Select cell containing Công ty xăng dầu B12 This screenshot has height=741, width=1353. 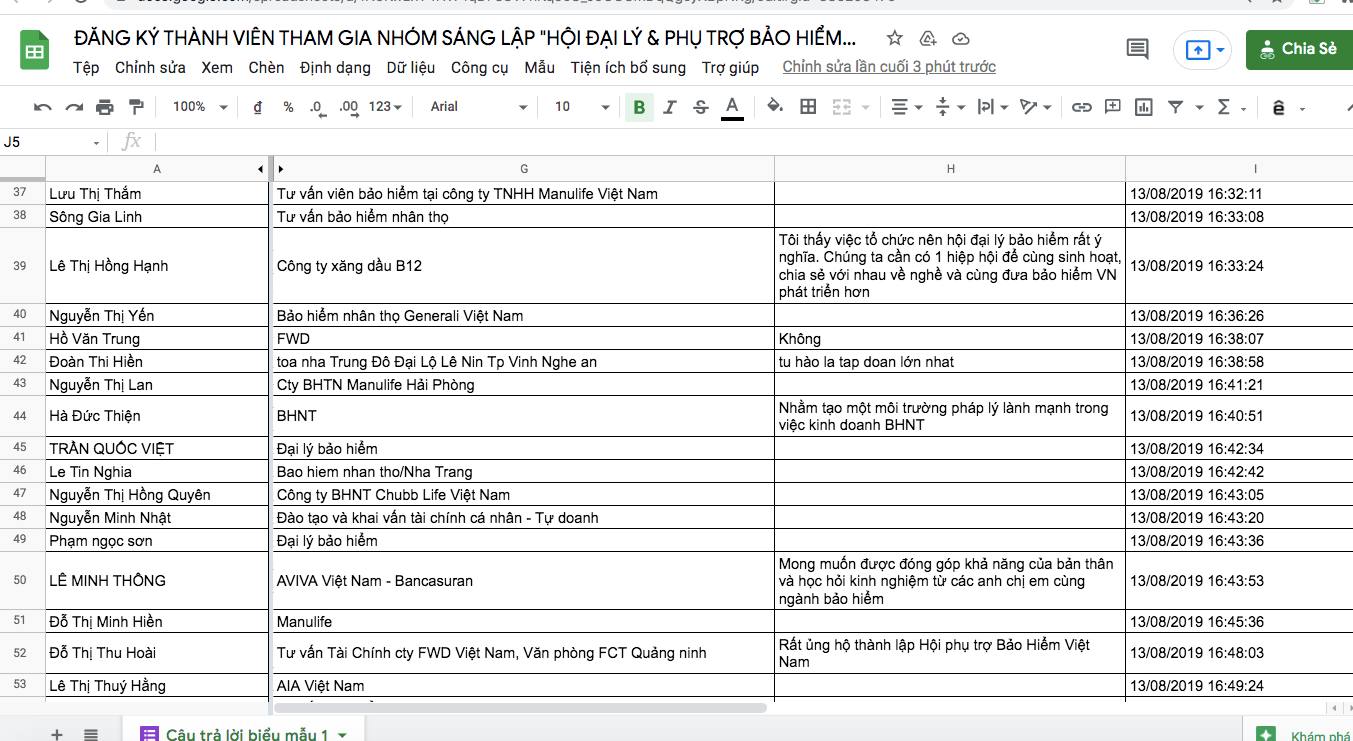[522, 266]
